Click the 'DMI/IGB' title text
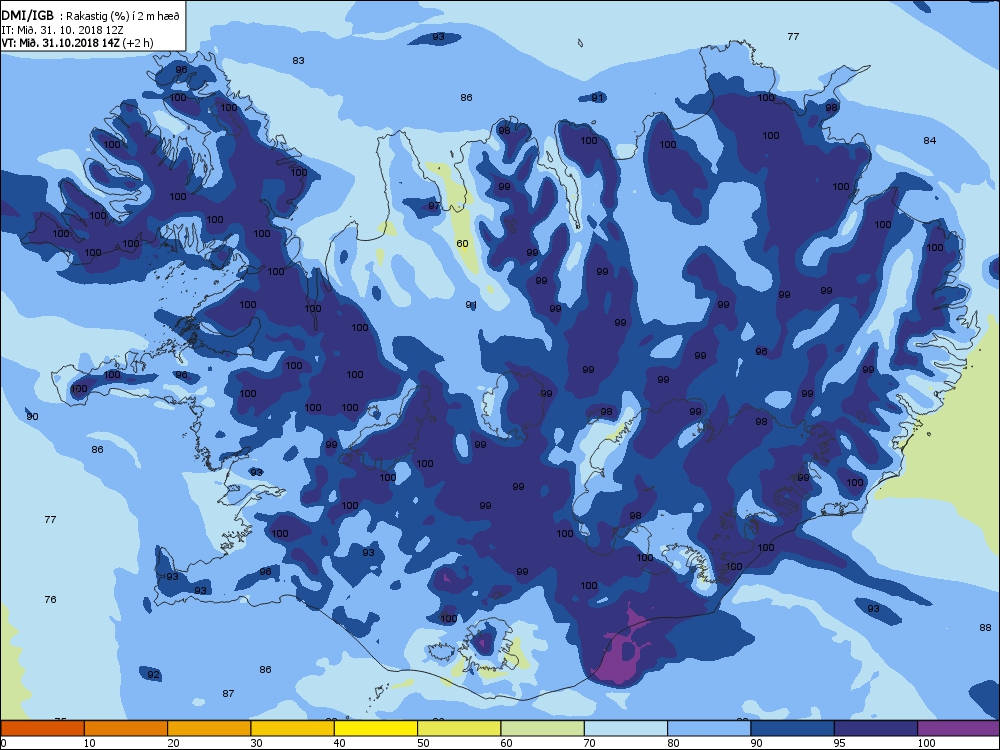 [27, 16]
